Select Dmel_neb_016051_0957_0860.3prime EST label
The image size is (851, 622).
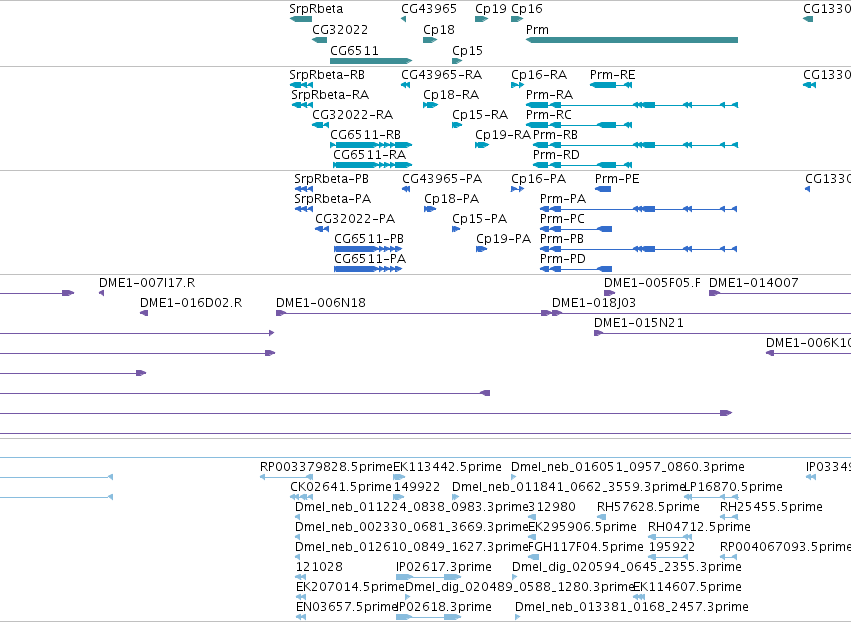tap(628, 467)
